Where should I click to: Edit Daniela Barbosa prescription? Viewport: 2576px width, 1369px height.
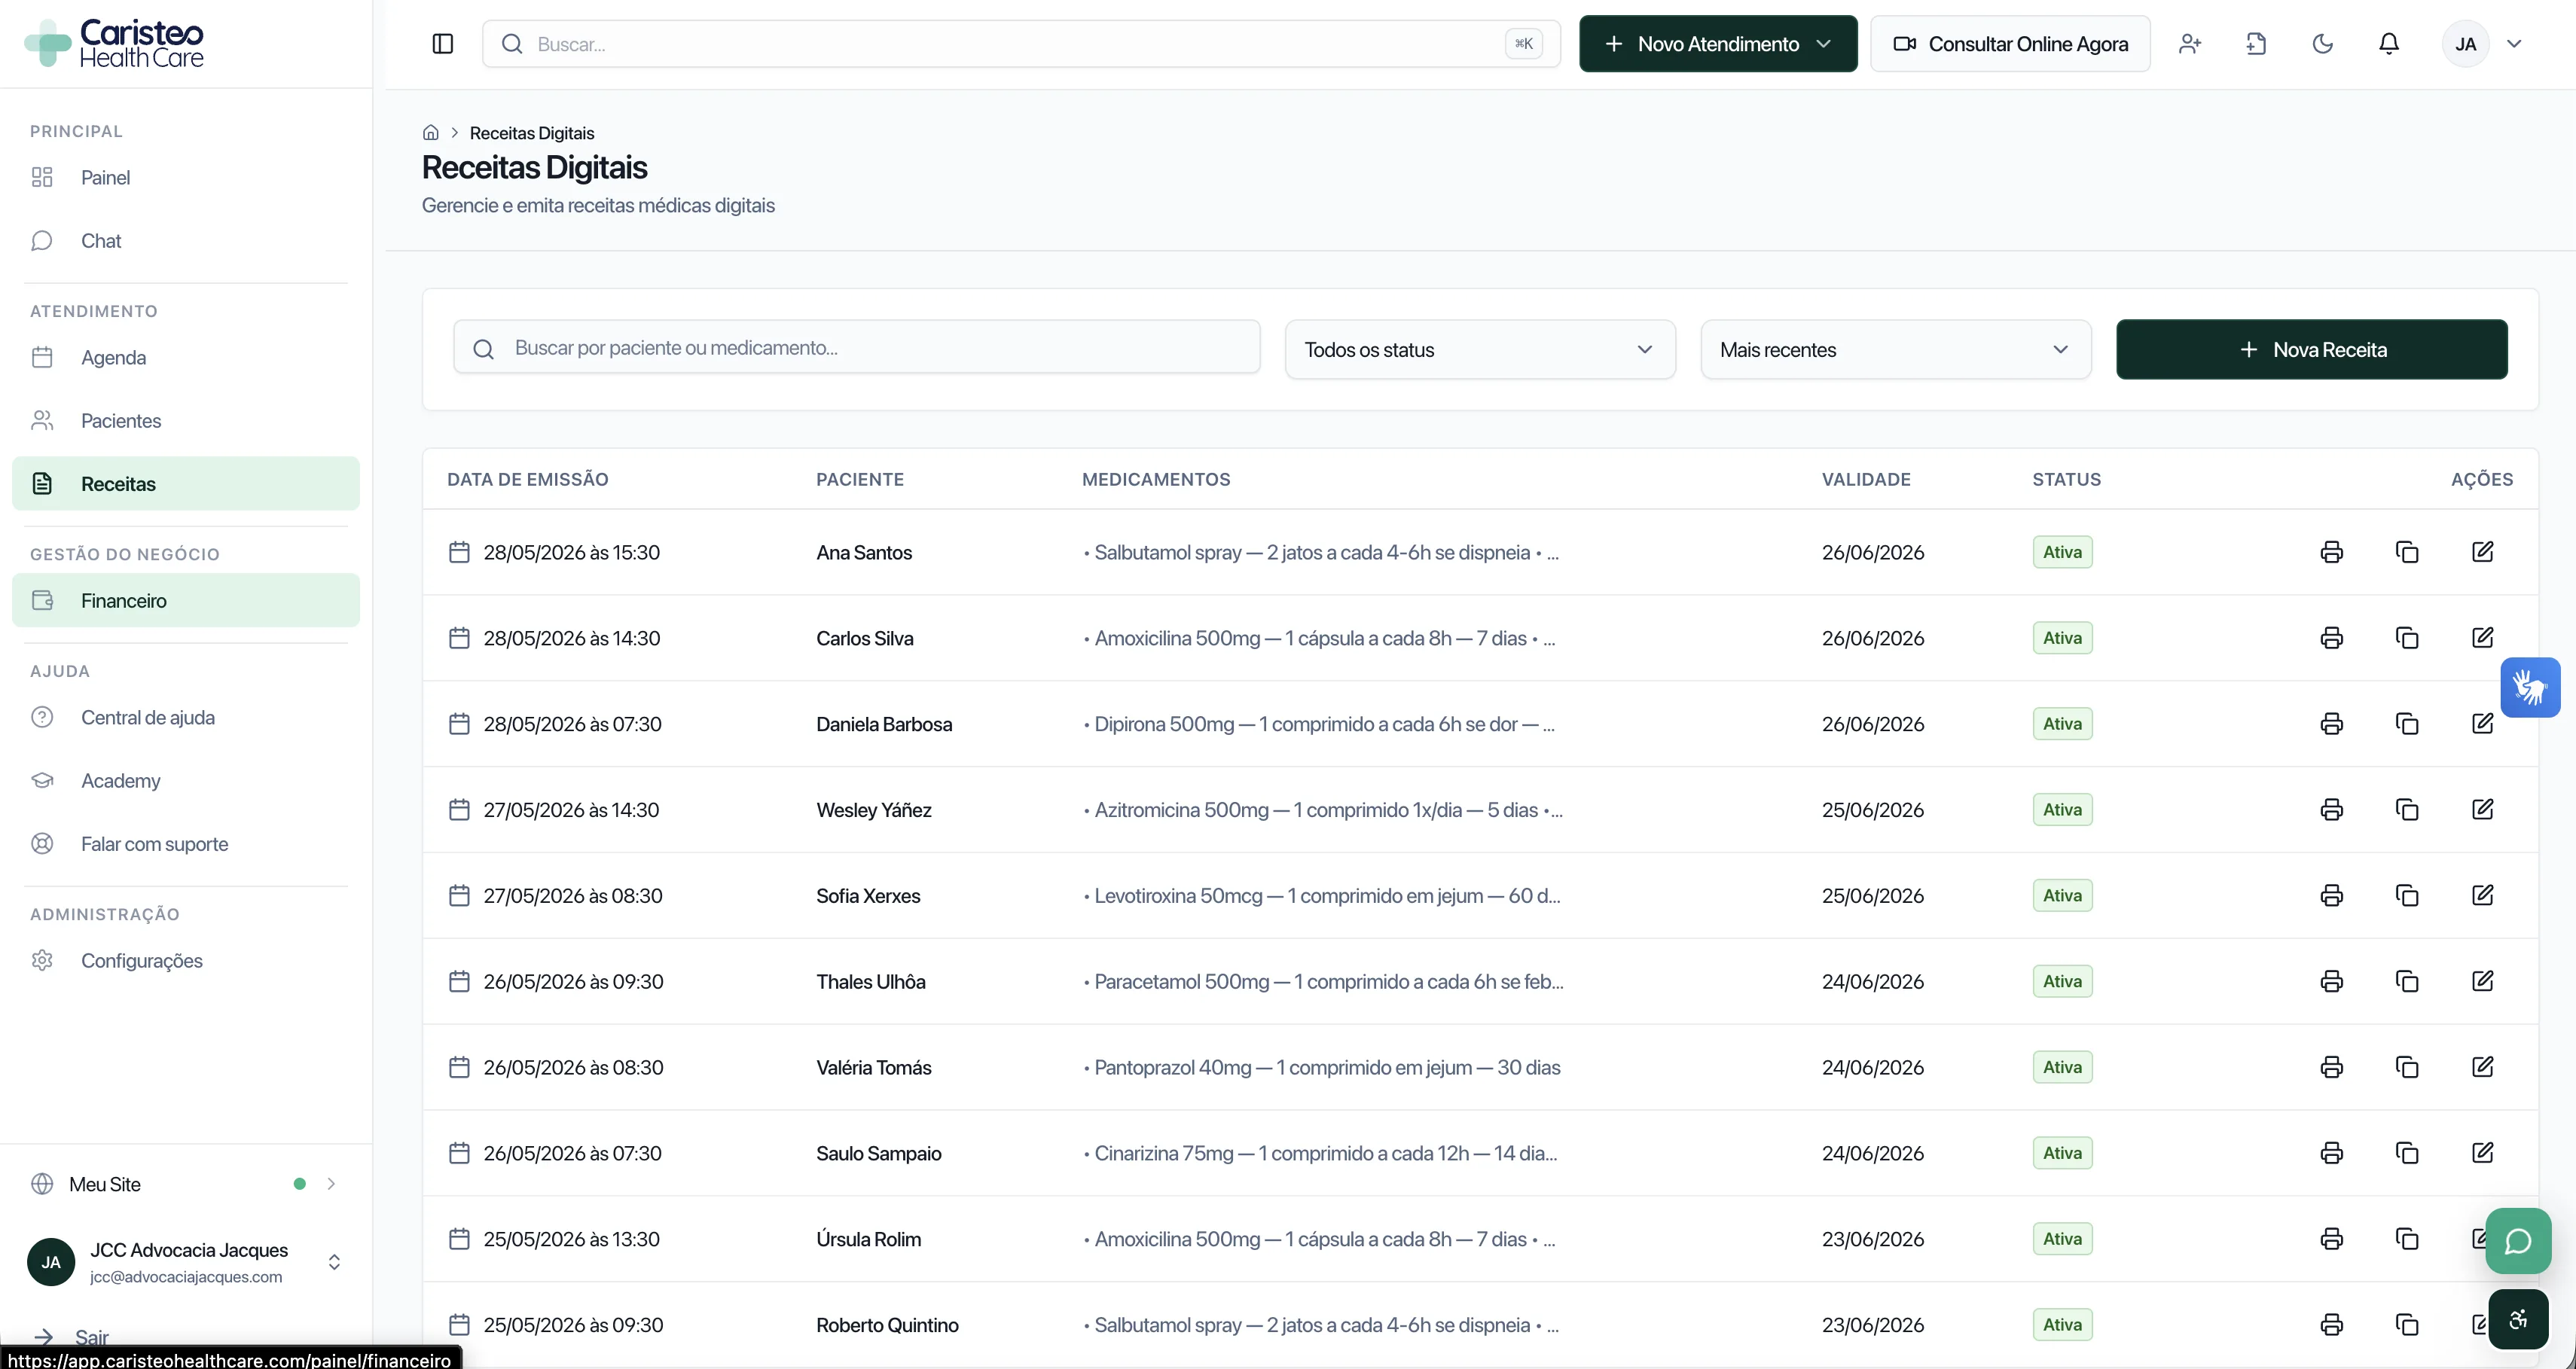click(x=2483, y=724)
